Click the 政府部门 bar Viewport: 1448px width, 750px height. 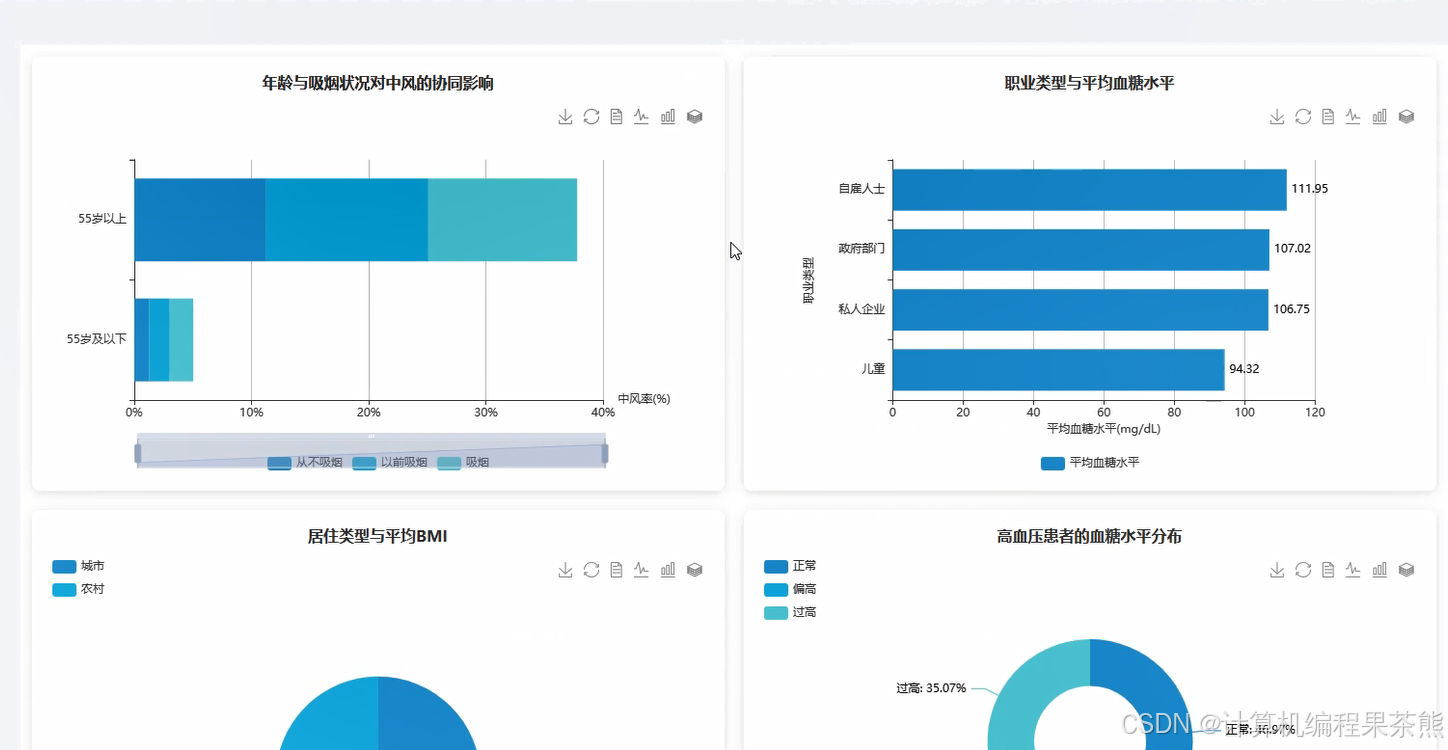click(1081, 249)
